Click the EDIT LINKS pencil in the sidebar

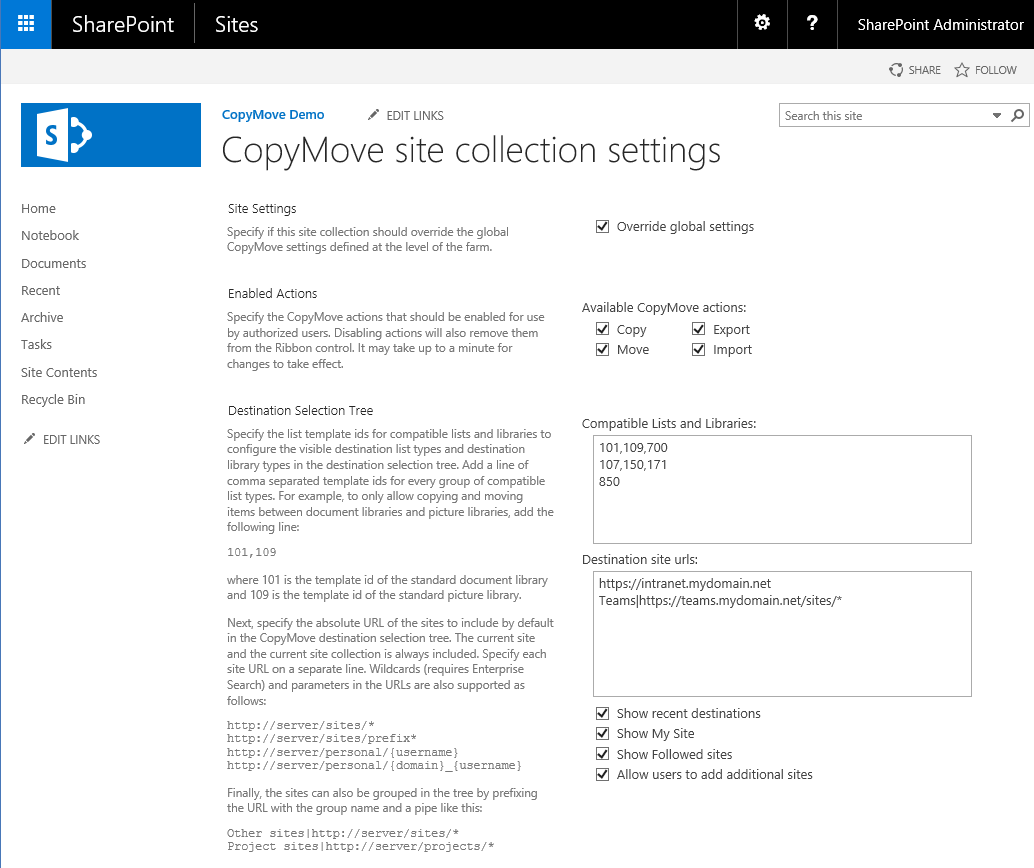[61, 439]
